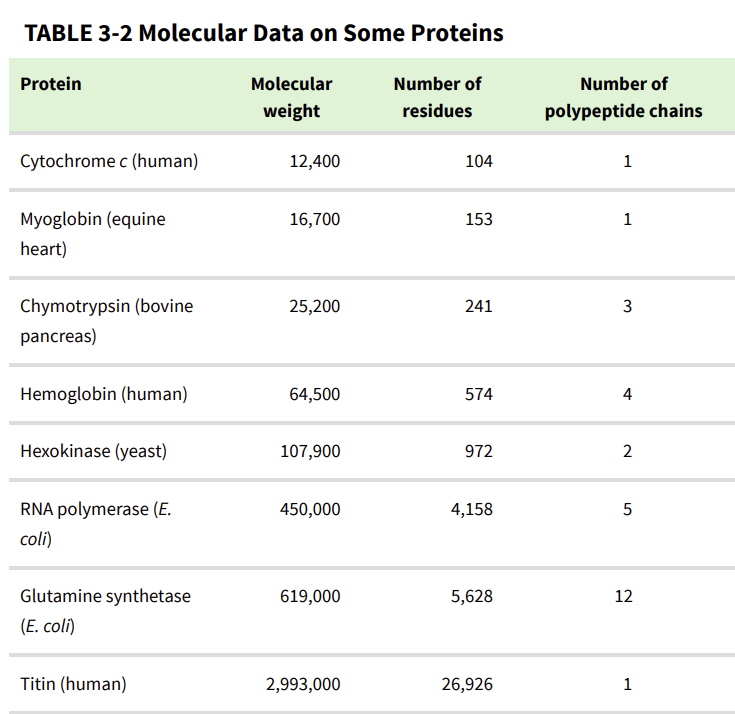This screenshot has height=714, width=735.
Task: Select the Number of polypeptide chains header
Action: point(623,97)
